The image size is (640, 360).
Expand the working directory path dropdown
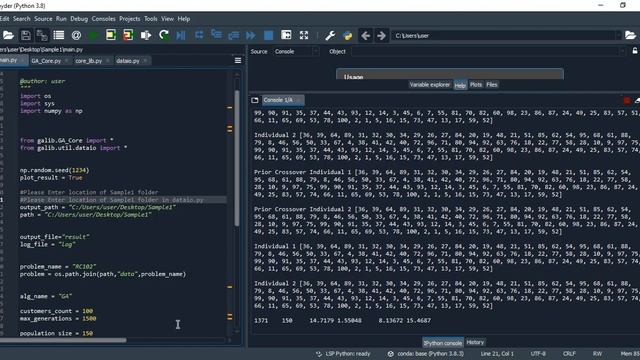click(x=618, y=36)
